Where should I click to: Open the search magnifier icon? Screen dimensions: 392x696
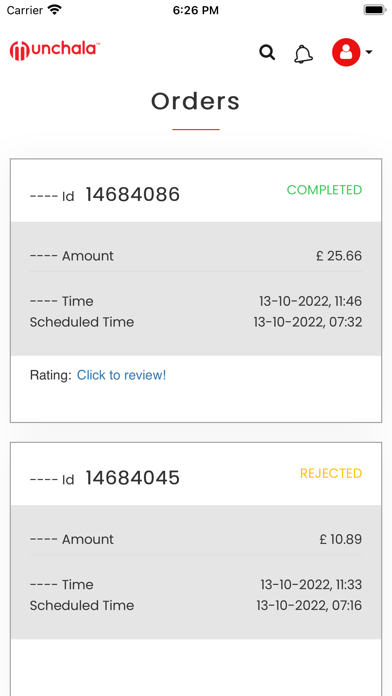267,52
